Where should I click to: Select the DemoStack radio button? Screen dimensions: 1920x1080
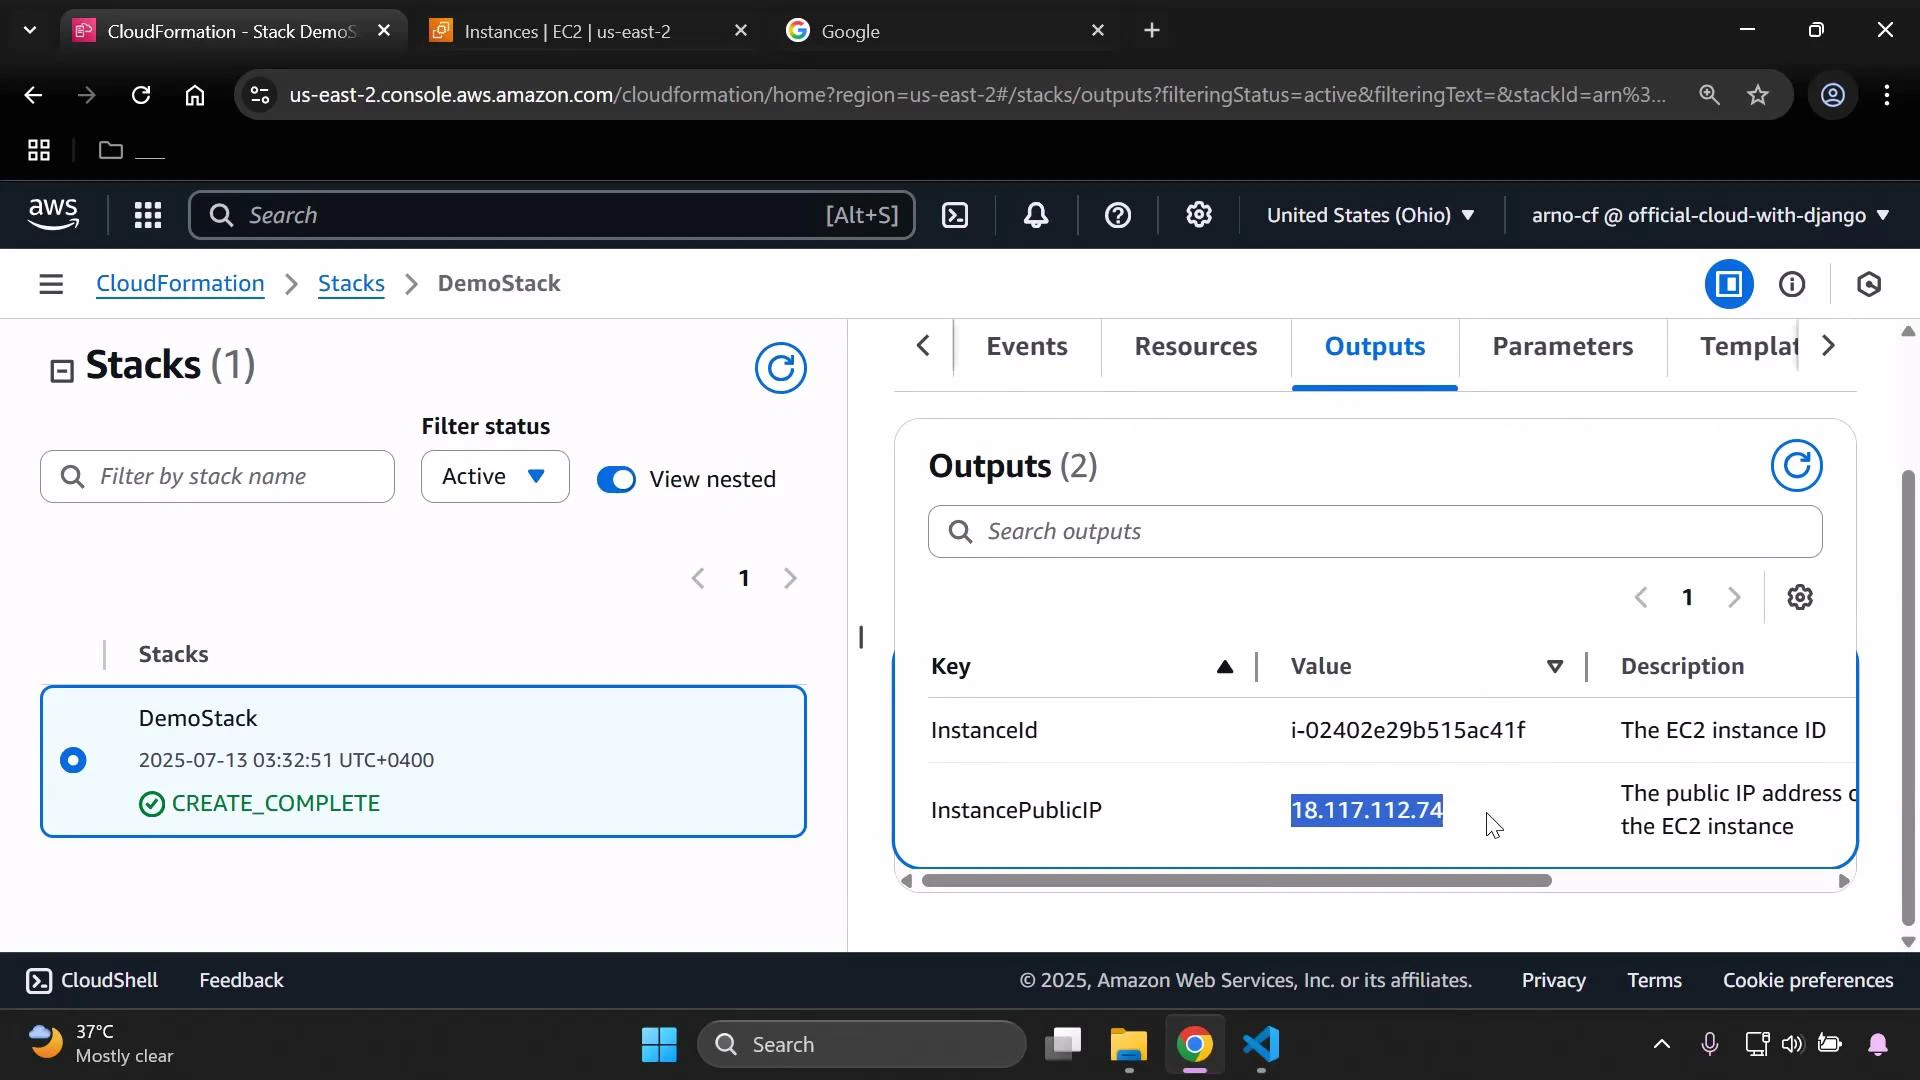(73, 760)
